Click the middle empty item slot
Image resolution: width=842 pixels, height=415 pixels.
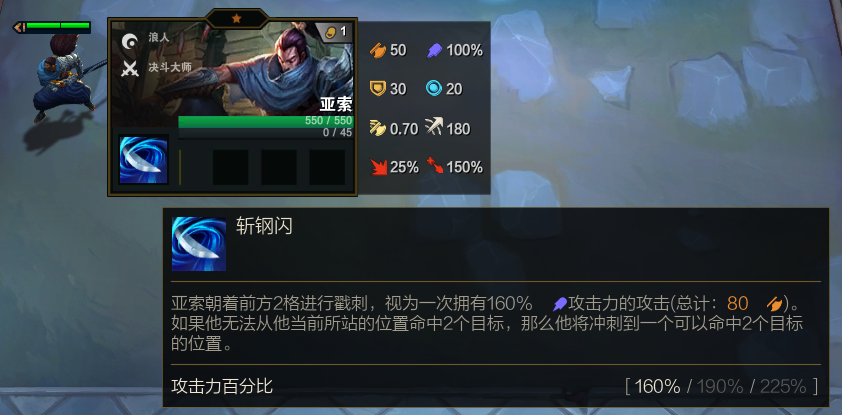pos(279,168)
